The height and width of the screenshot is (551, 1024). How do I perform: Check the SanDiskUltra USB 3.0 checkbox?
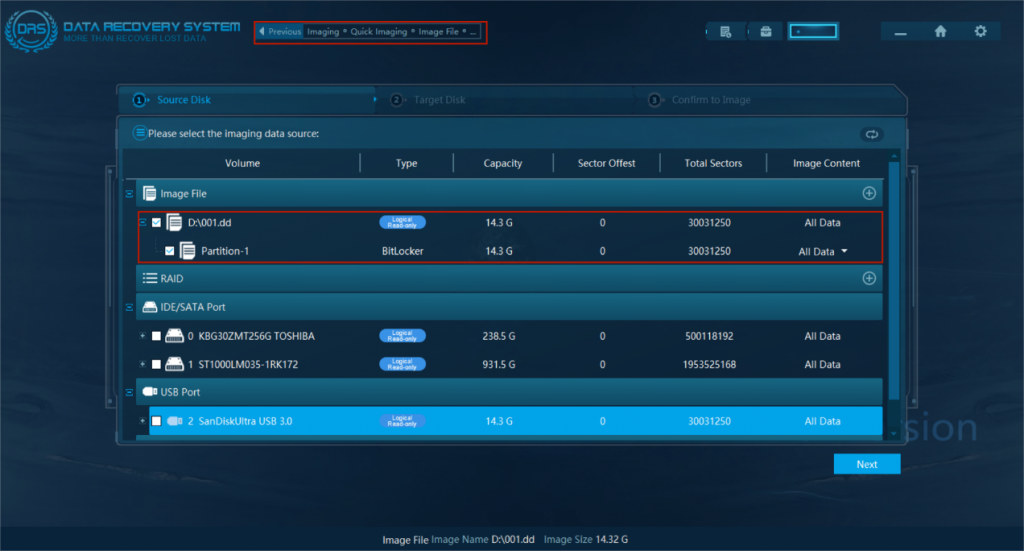[x=156, y=421]
